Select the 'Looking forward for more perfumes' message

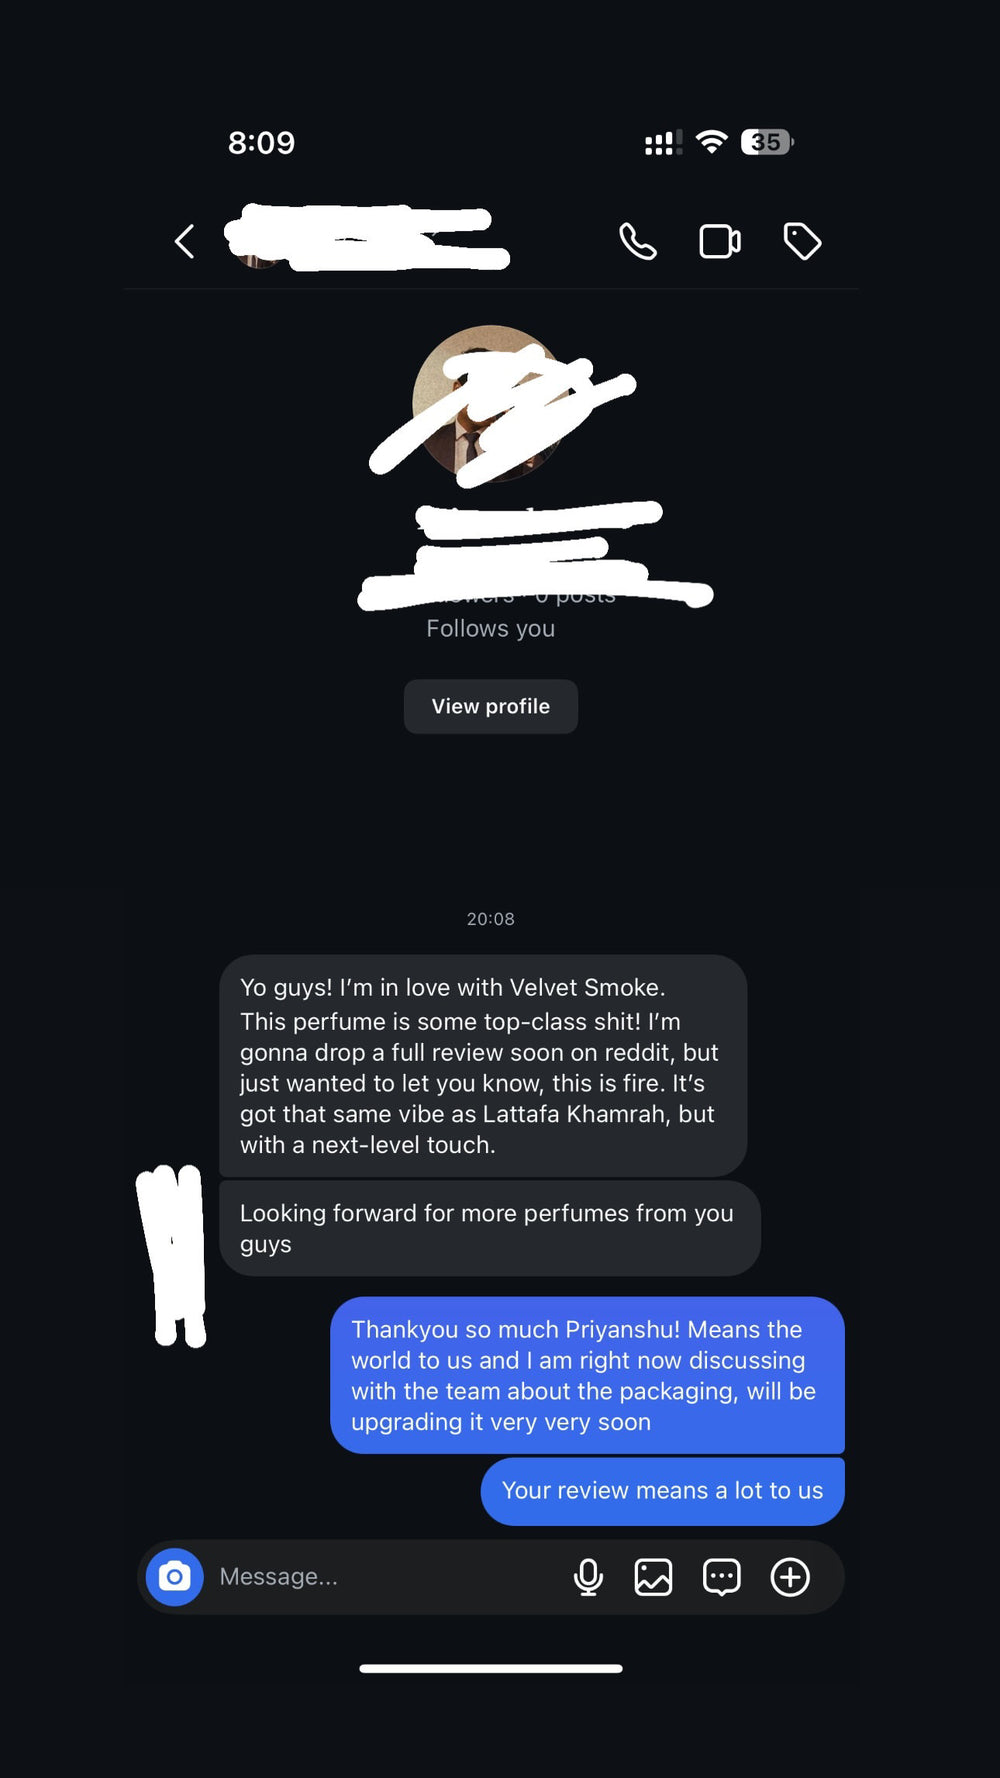490,1228
